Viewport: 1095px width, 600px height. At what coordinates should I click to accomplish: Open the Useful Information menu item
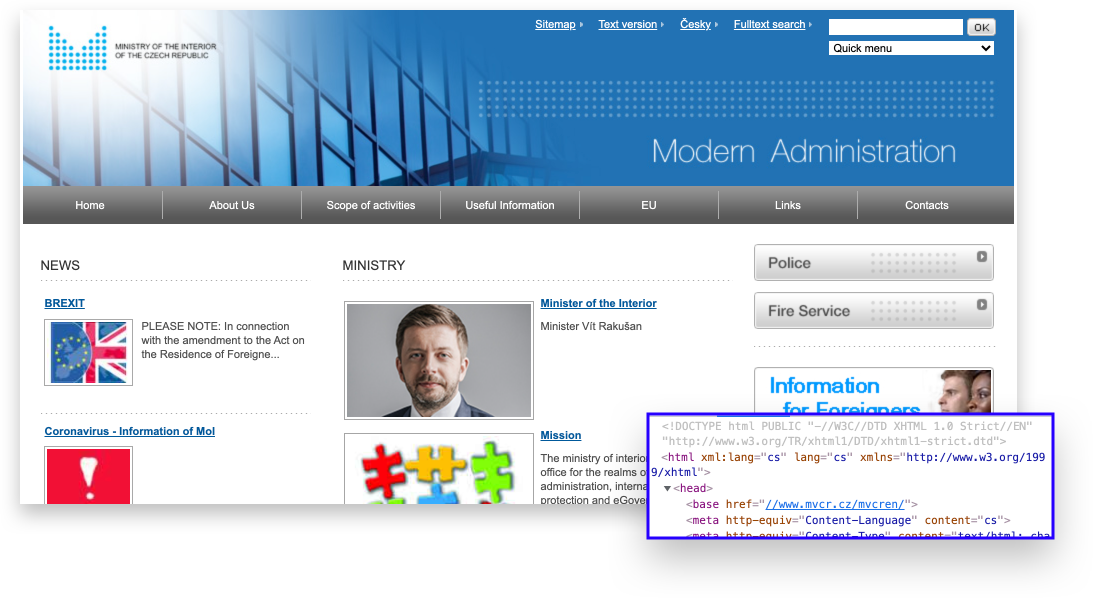(510, 205)
